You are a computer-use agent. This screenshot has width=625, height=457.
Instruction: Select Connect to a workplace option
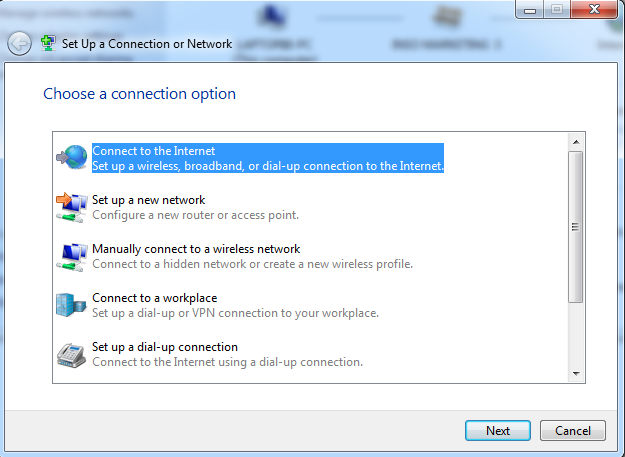(235, 305)
